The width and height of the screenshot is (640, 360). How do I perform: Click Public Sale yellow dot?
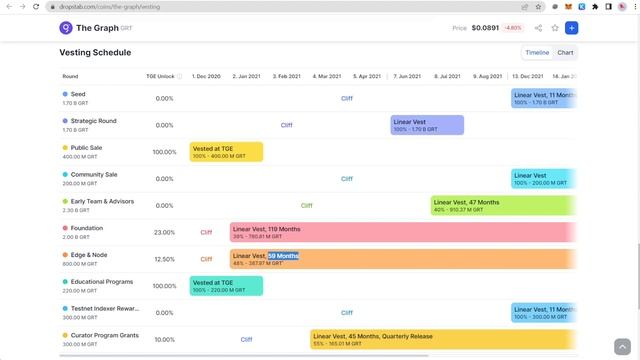[65, 147]
